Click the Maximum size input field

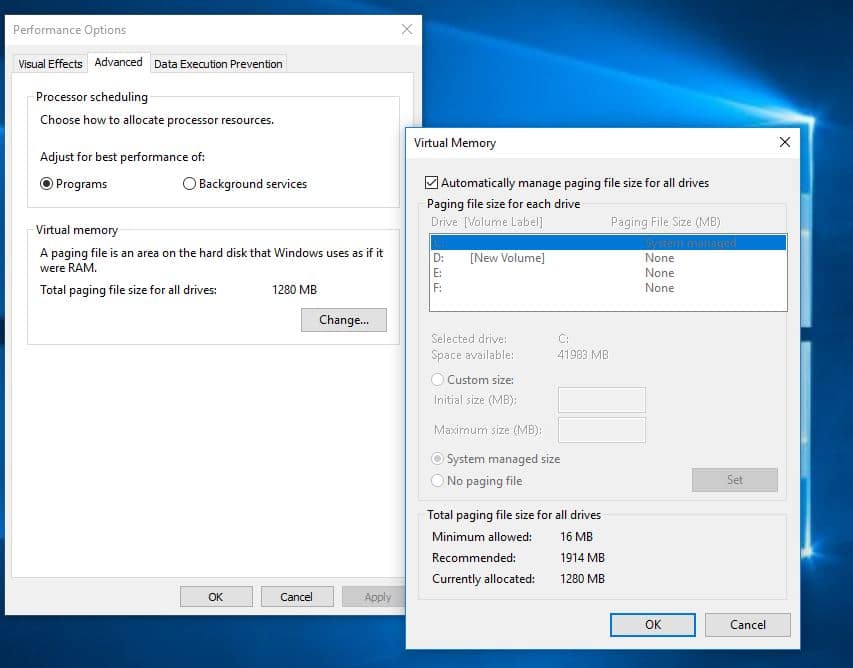pyautogui.click(x=601, y=431)
